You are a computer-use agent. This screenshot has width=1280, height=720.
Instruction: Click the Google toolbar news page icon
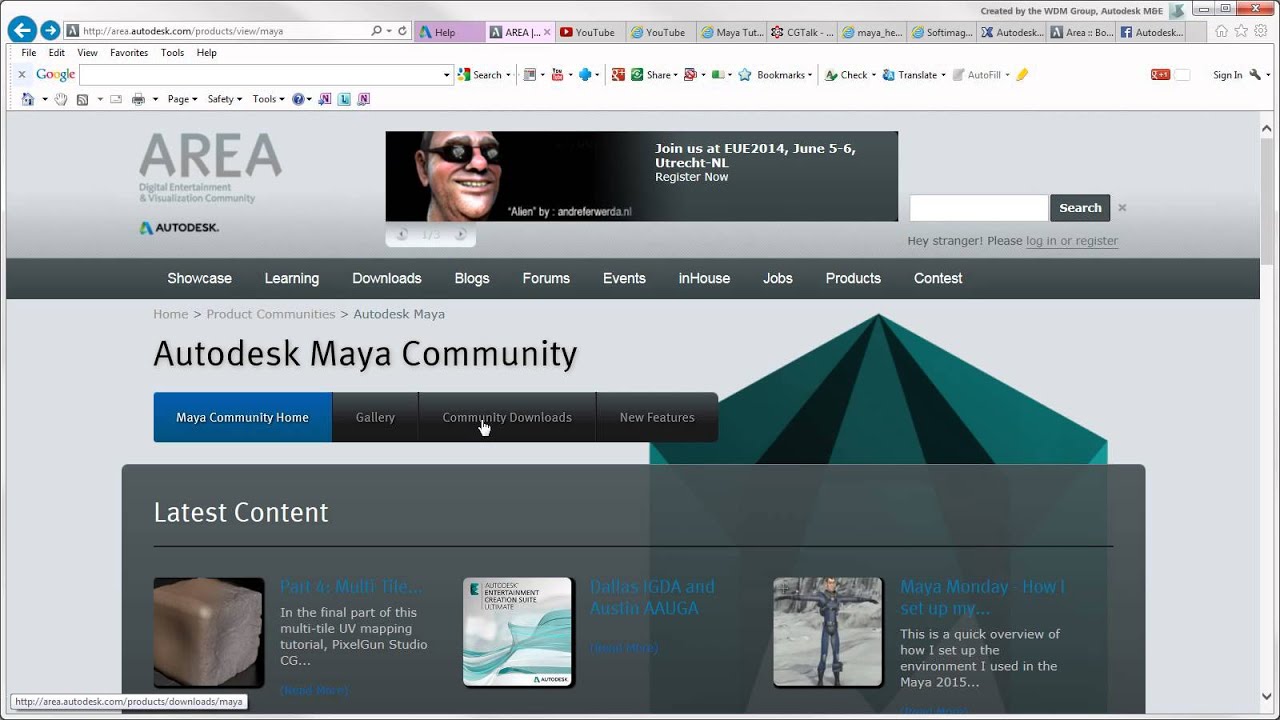(530, 75)
